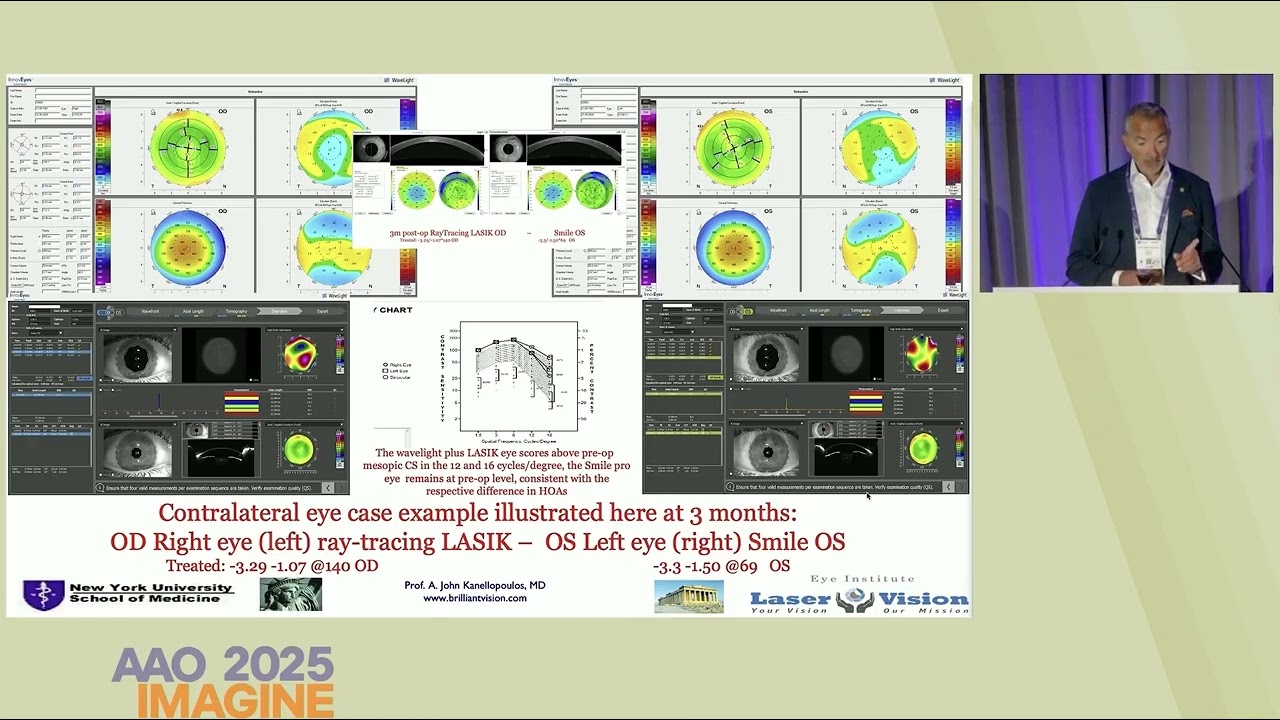Click horizontal scrollbar under left panel axial graph
1280x720 pixels.
pyautogui.click(x=153, y=416)
